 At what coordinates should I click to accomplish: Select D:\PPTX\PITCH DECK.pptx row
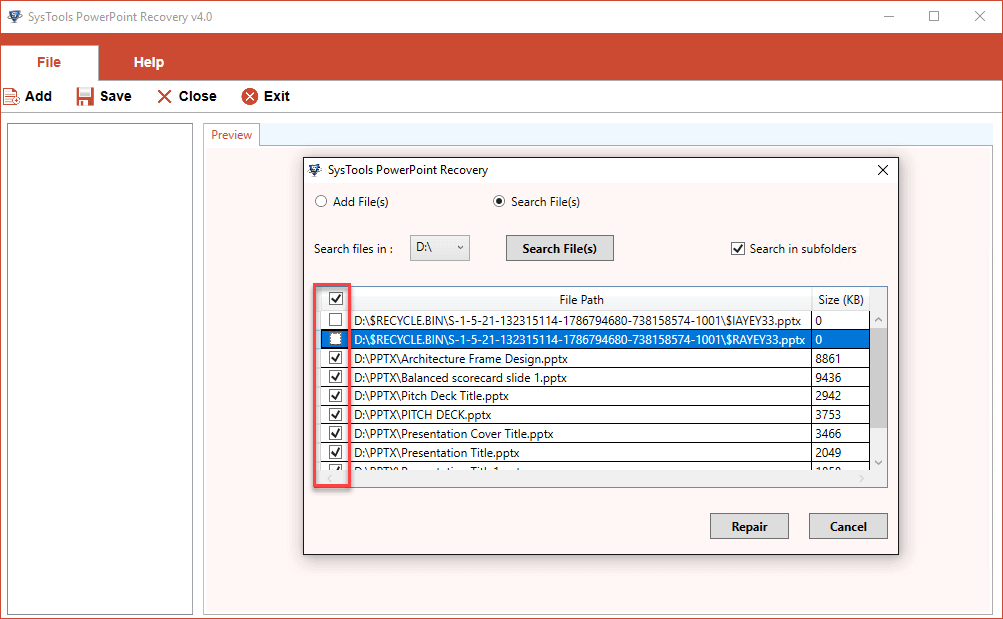coord(581,415)
